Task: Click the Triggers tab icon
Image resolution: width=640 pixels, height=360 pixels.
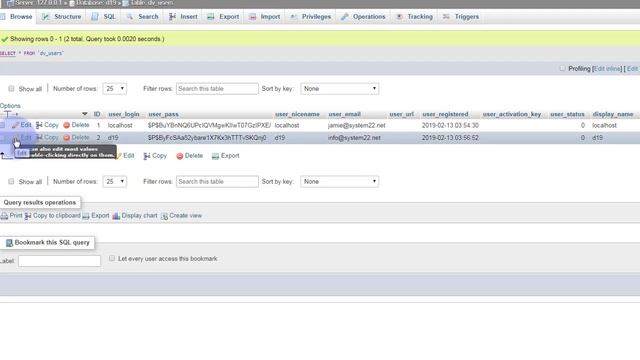Action: (446, 17)
